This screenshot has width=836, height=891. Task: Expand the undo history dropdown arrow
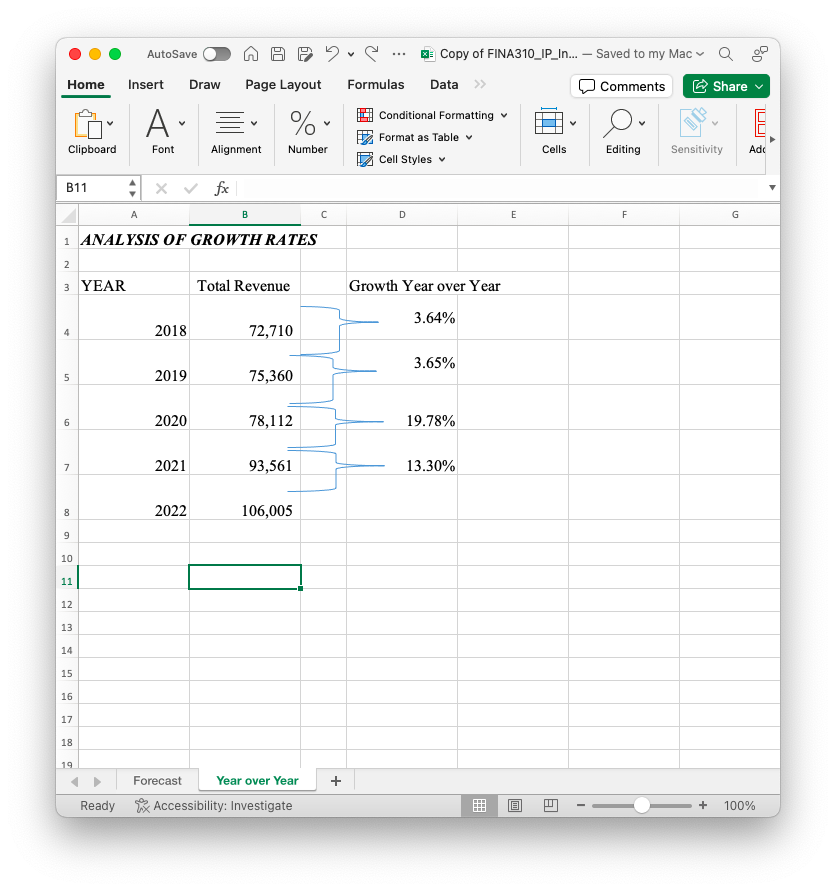click(x=351, y=55)
